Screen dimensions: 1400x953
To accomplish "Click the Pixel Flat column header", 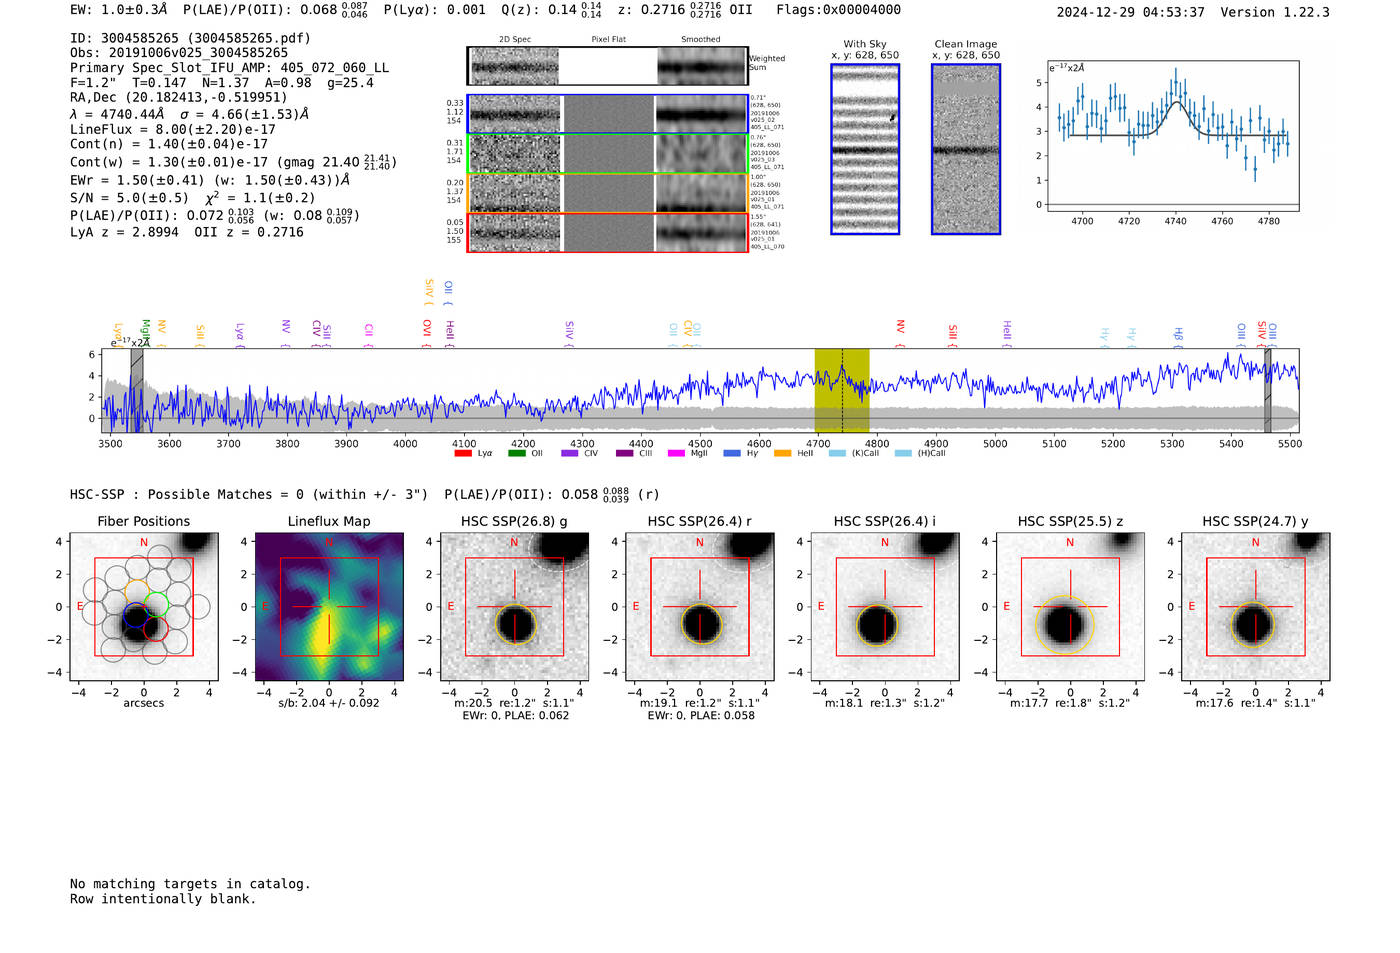I will [608, 40].
